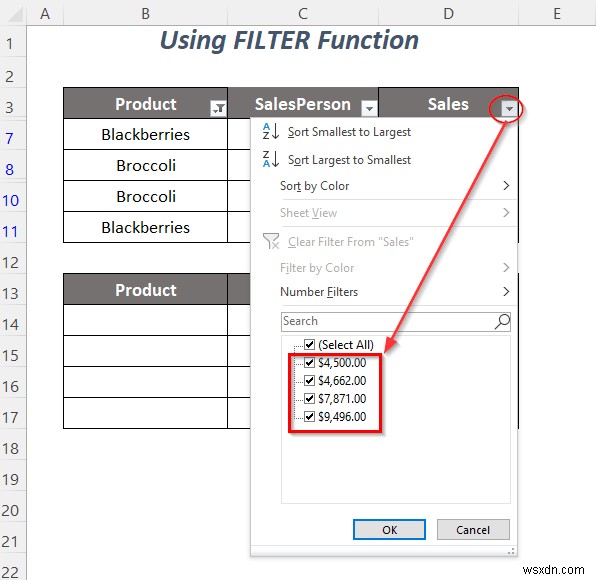Screen dimensions: 596x580
Task: Click the Sort Smallest to Largest A-Z icon
Action: coord(271,132)
